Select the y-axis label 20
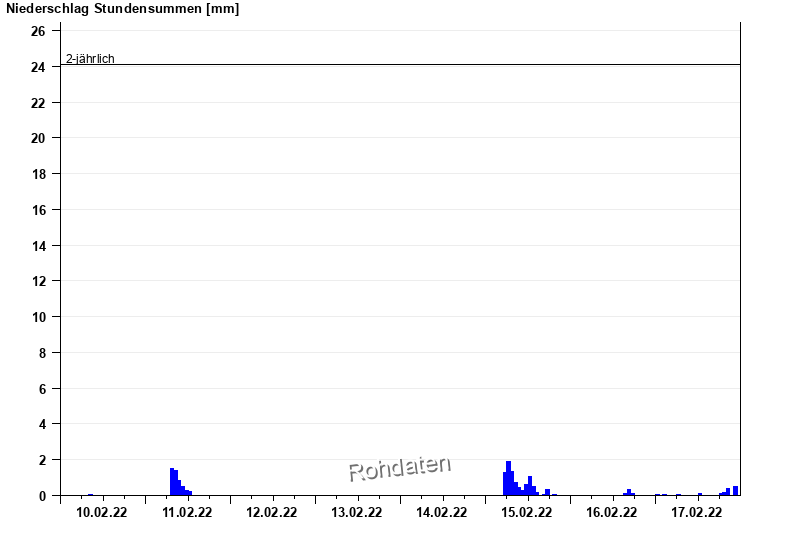Screen dimensions: 800x550 pos(38,138)
